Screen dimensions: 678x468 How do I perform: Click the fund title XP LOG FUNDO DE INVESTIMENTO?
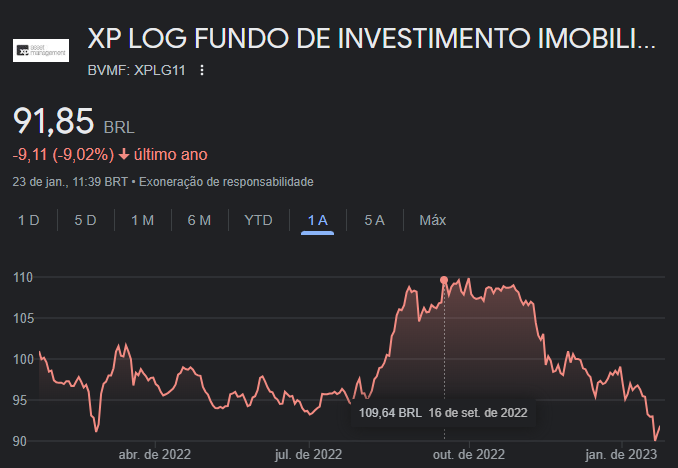click(x=371, y=38)
